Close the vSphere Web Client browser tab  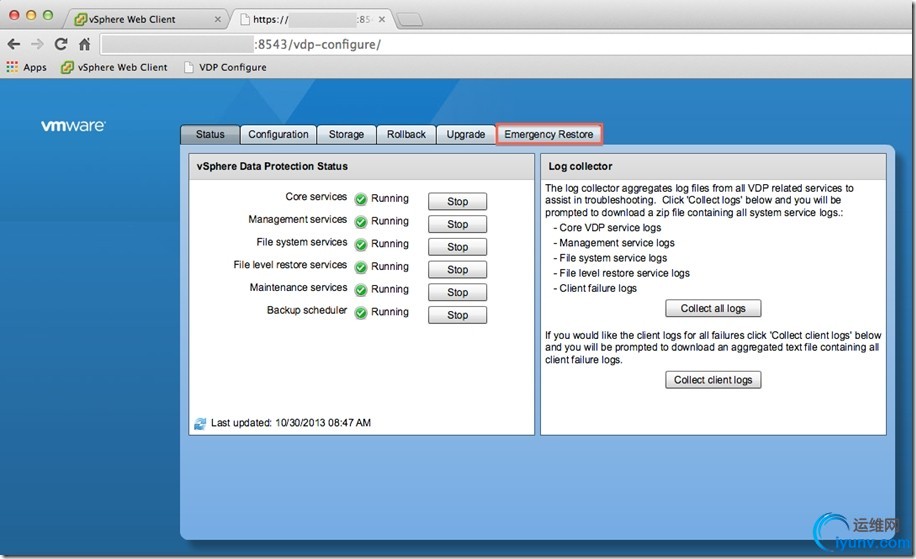[217, 19]
